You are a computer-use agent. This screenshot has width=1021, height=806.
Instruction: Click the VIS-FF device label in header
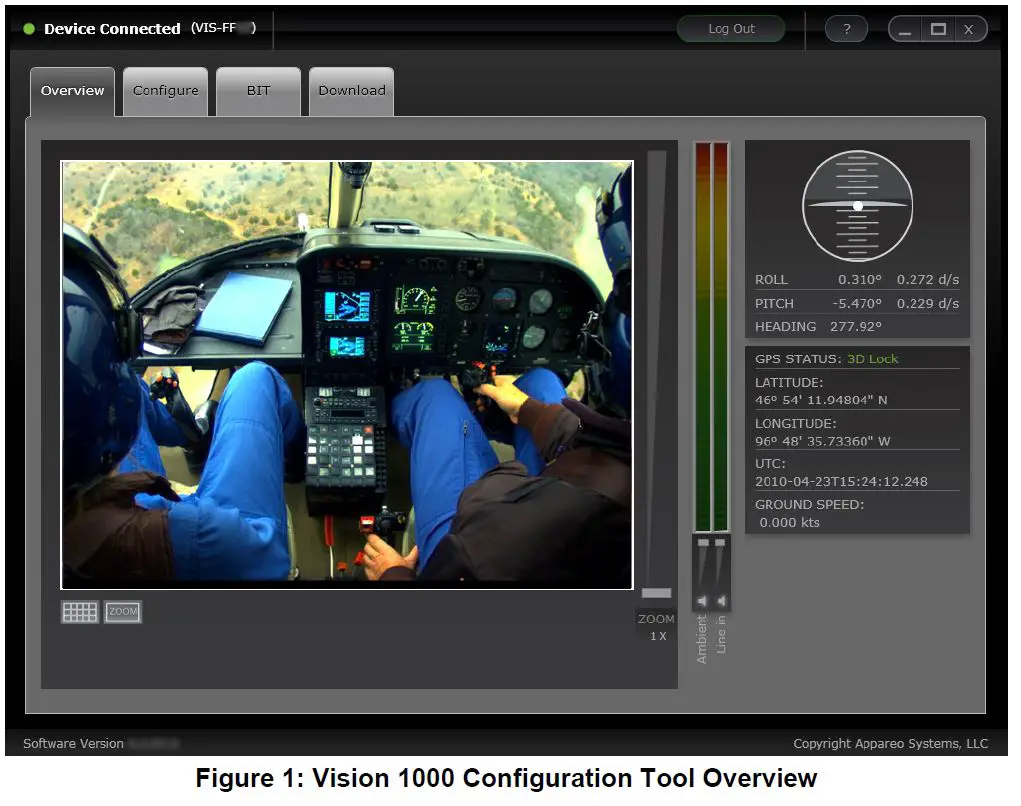tap(224, 28)
